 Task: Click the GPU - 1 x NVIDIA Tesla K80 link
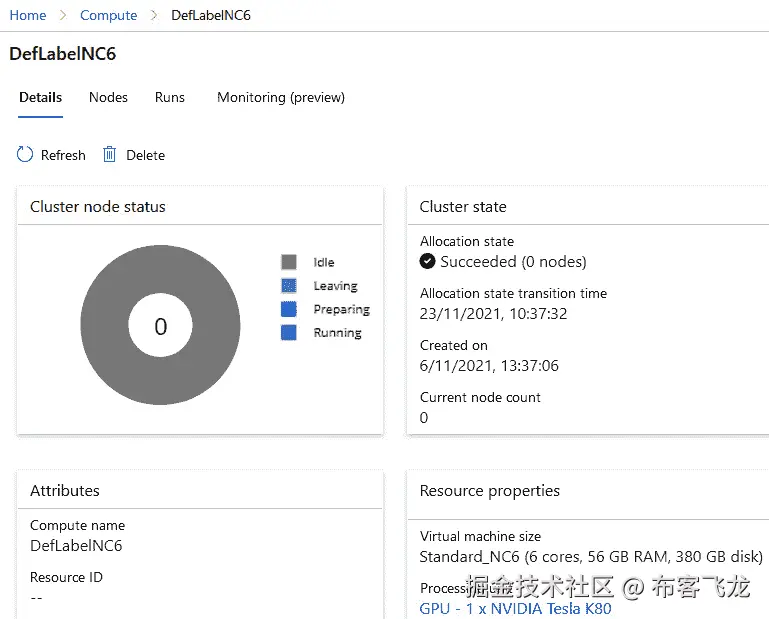pyautogui.click(x=515, y=609)
